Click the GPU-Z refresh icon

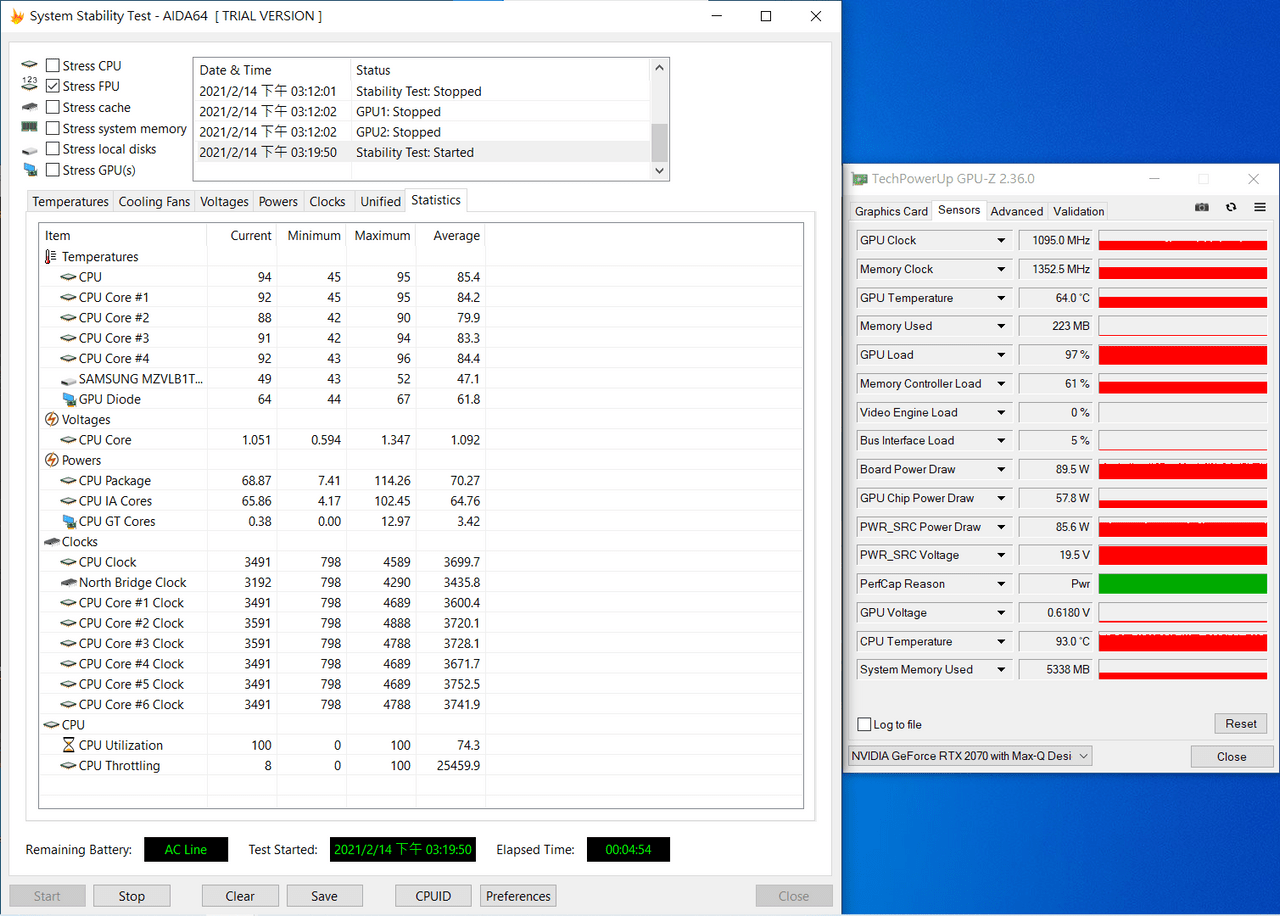1231,207
